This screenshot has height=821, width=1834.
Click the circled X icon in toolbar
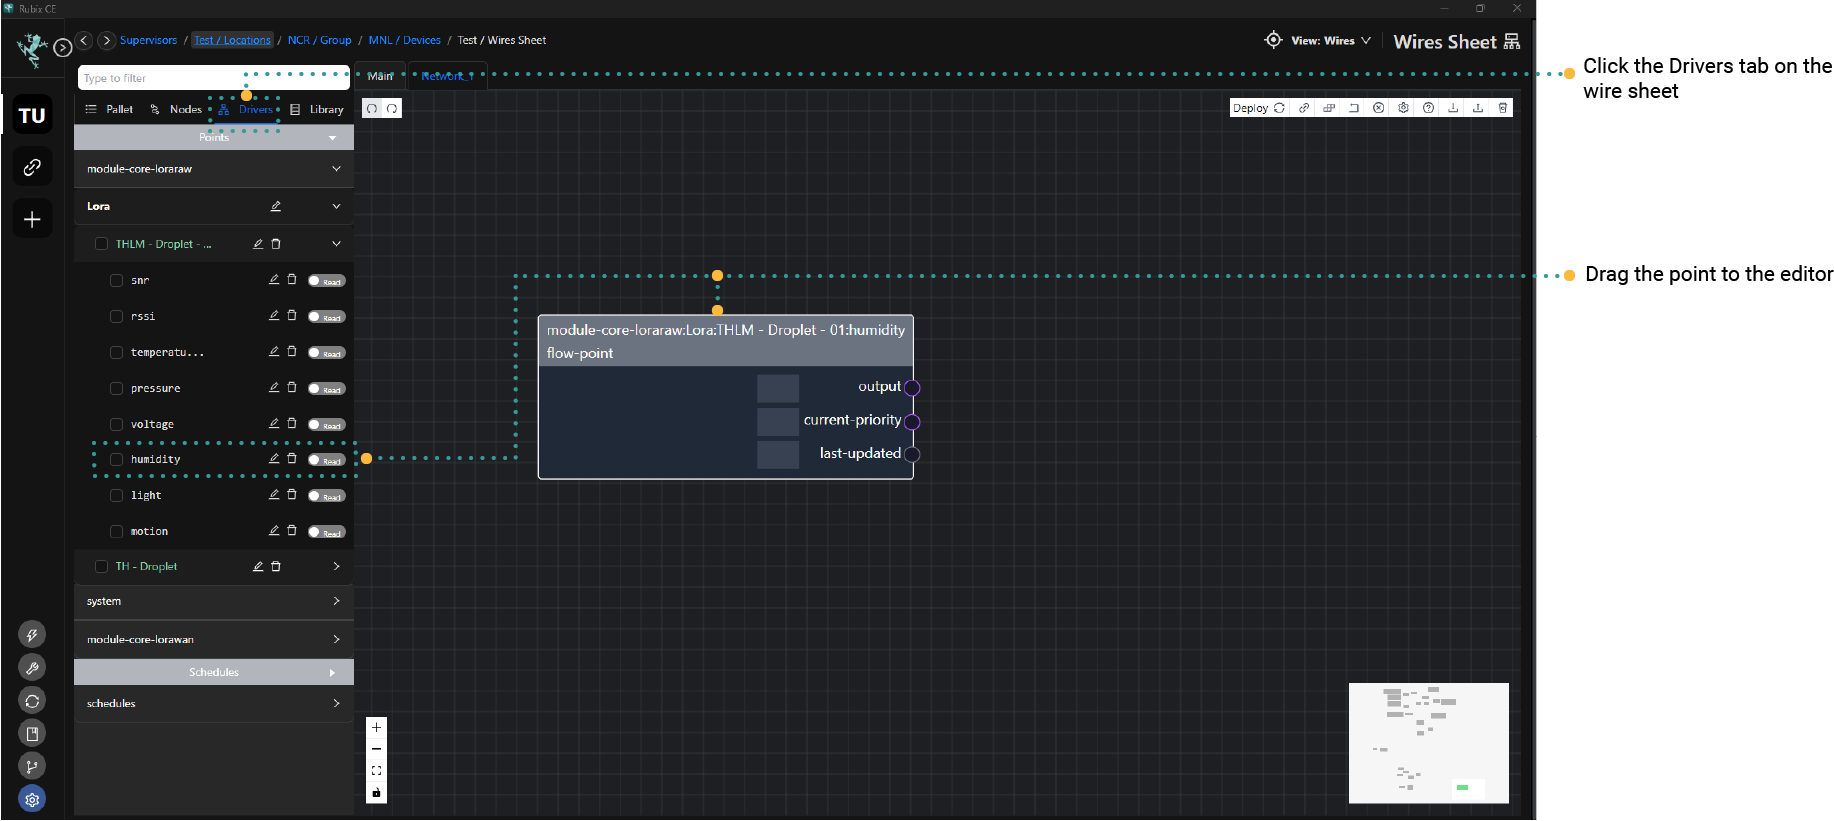pyautogui.click(x=1379, y=108)
